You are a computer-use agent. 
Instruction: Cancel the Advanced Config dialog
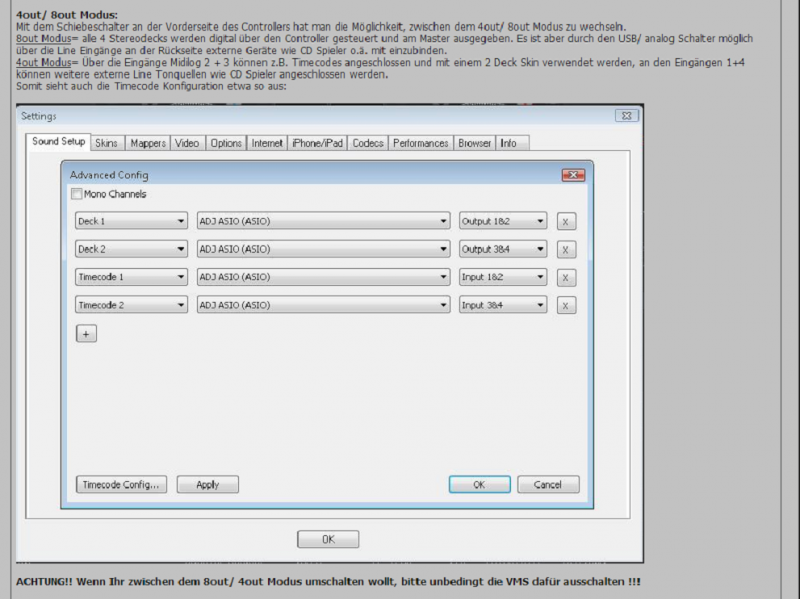(548, 484)
